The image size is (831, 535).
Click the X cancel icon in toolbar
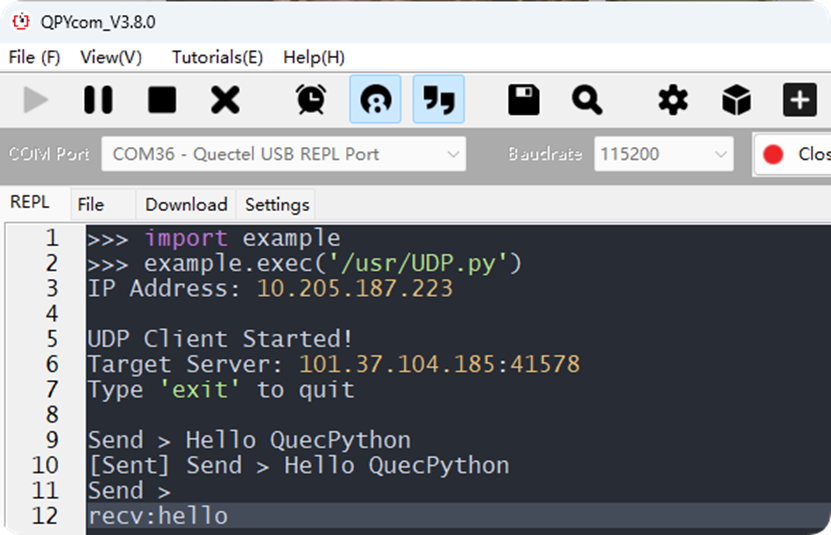(x=225, y=100)
